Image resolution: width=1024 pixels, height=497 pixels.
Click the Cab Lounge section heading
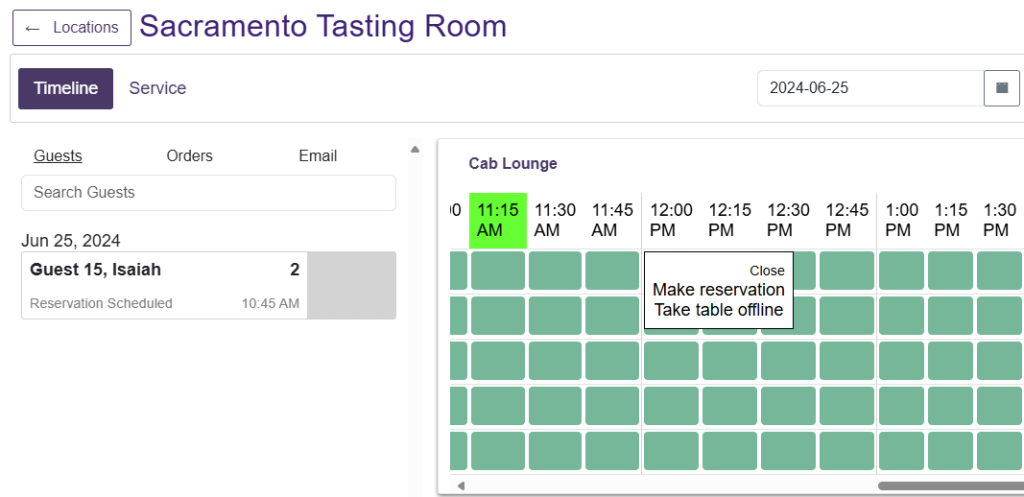coord(513,164)
